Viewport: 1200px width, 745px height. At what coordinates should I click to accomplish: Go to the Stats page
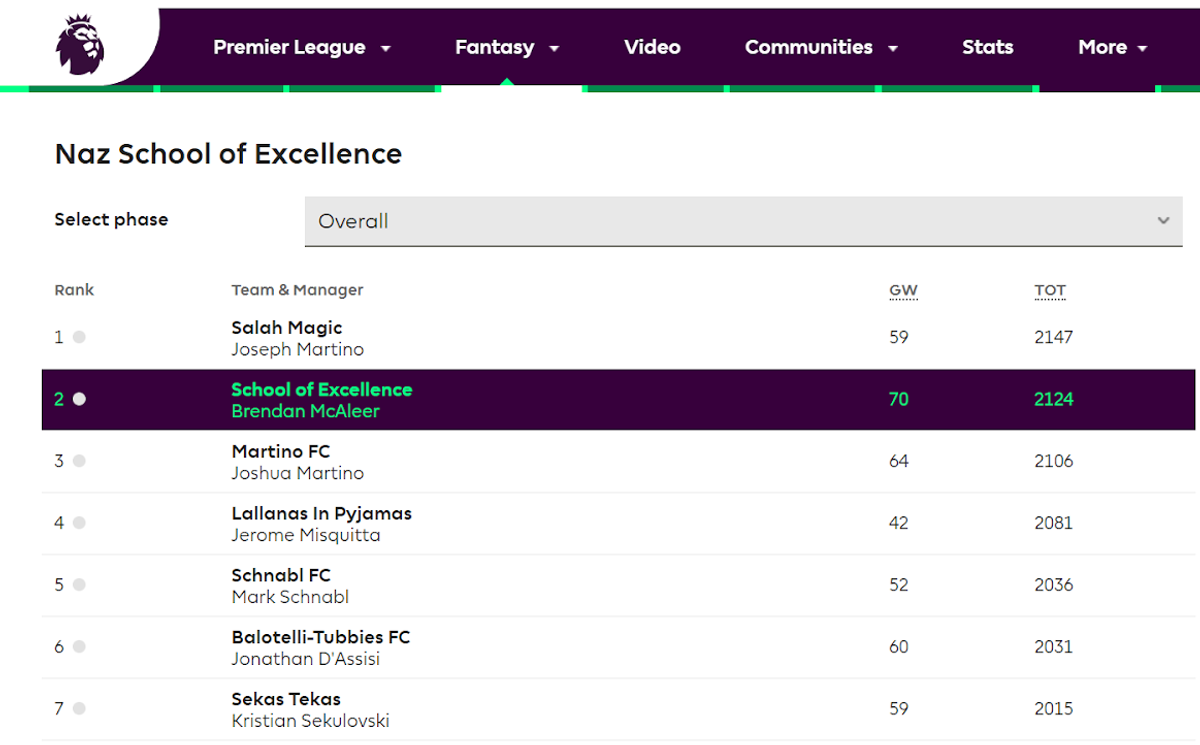(987, 47)
